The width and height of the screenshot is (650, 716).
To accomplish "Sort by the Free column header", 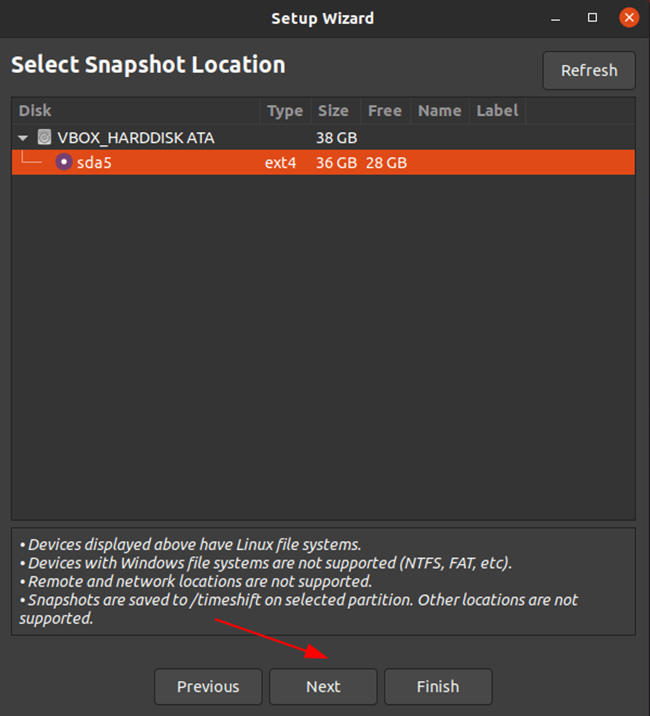I will point(385,111).
